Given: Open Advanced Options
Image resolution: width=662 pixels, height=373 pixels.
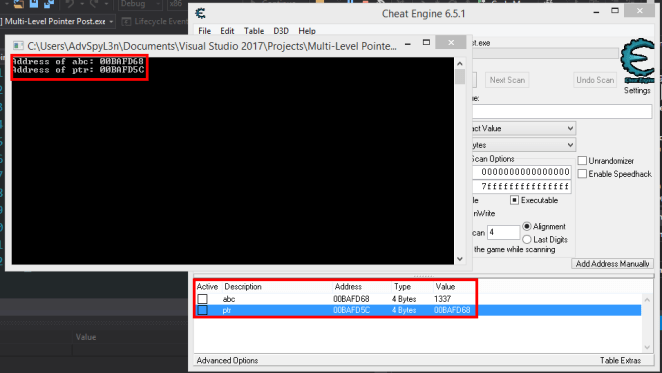Looking at the screenshot, I should point(227,360).
